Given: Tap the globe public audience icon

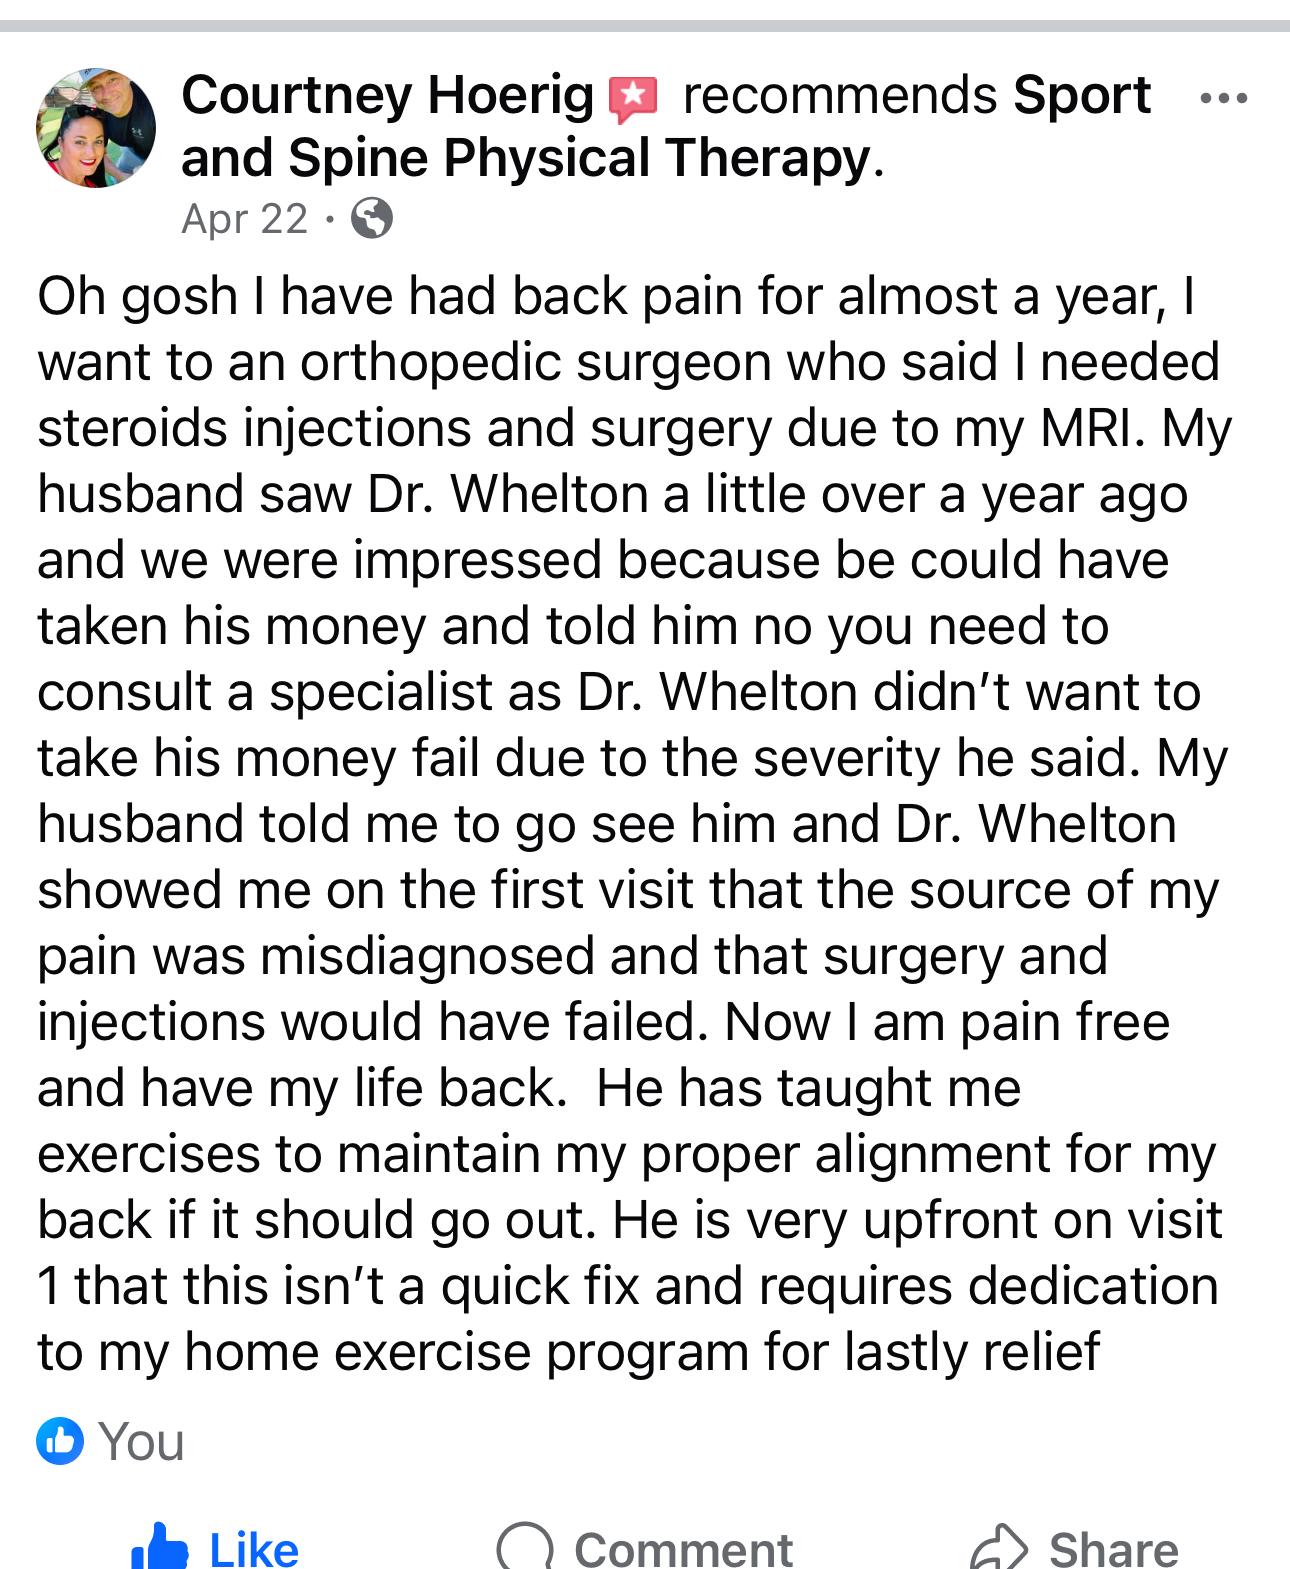Looking at the screenshot, I should point(372,218).
